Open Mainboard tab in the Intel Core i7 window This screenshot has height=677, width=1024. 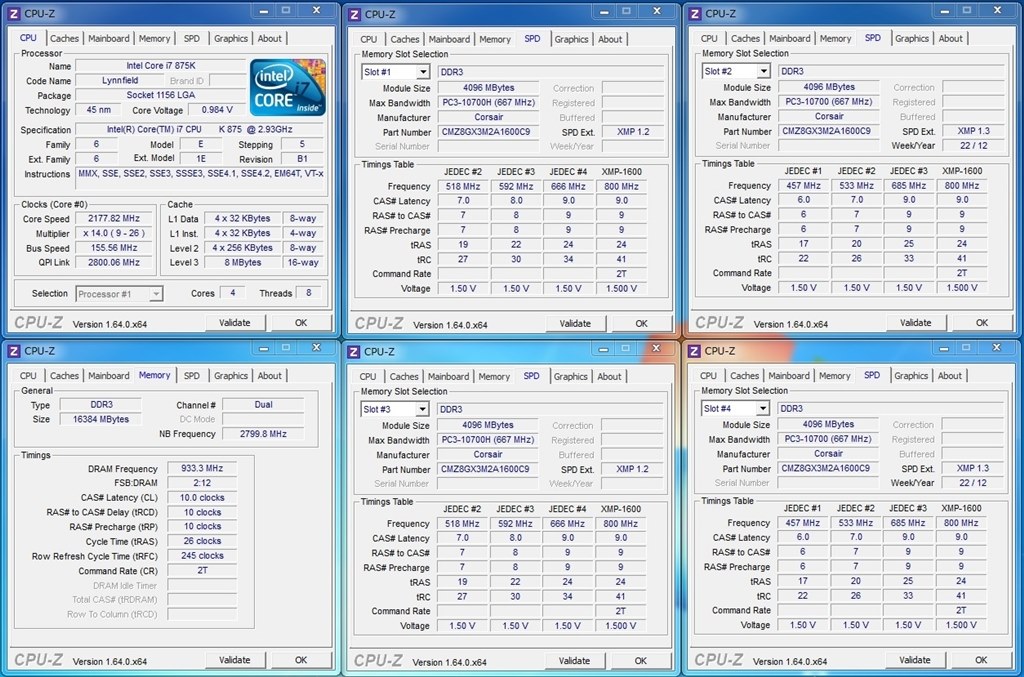tap(108, 39)
